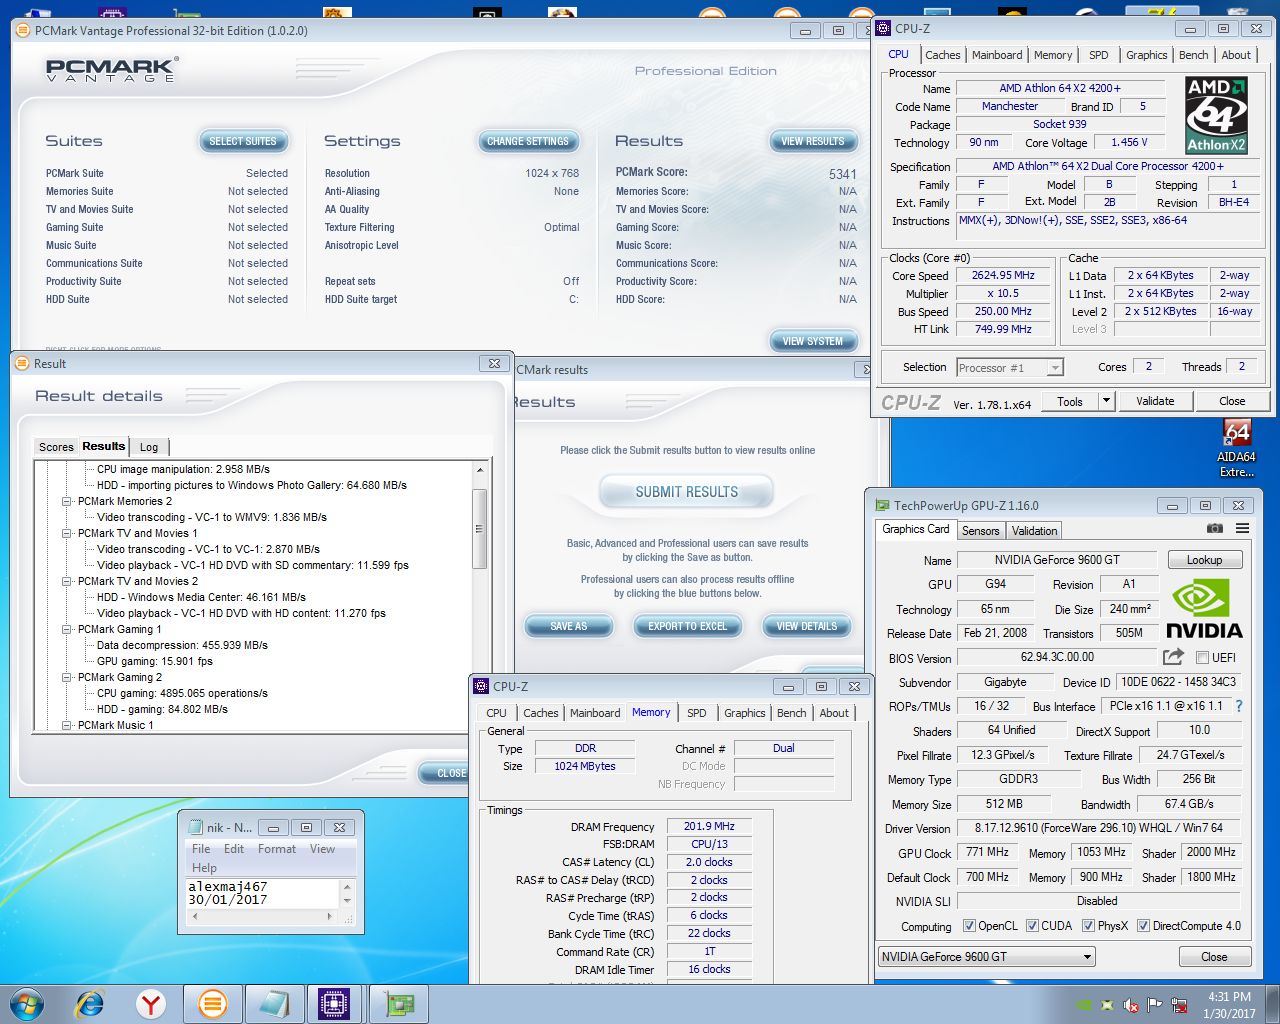The width and height of the screenshot is (1280, 1024).
Task: Switch to the Sensors tab in GPU-Z
Action: (x=980, y=531)
